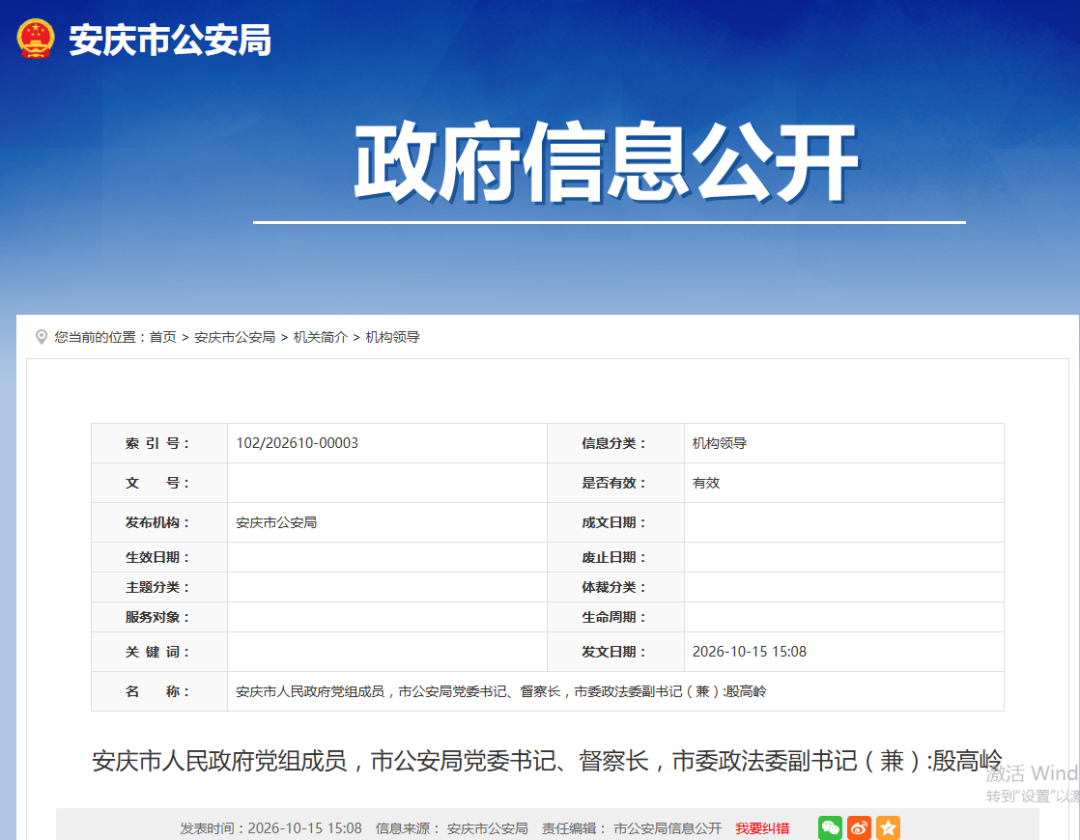The image size is (1080, 840).
Task: Select index number 102/202610-00003
Action: click(297, 443)
